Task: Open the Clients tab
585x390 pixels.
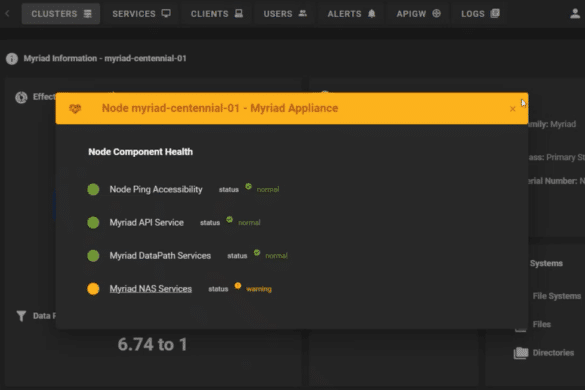Action: [217, 14]
